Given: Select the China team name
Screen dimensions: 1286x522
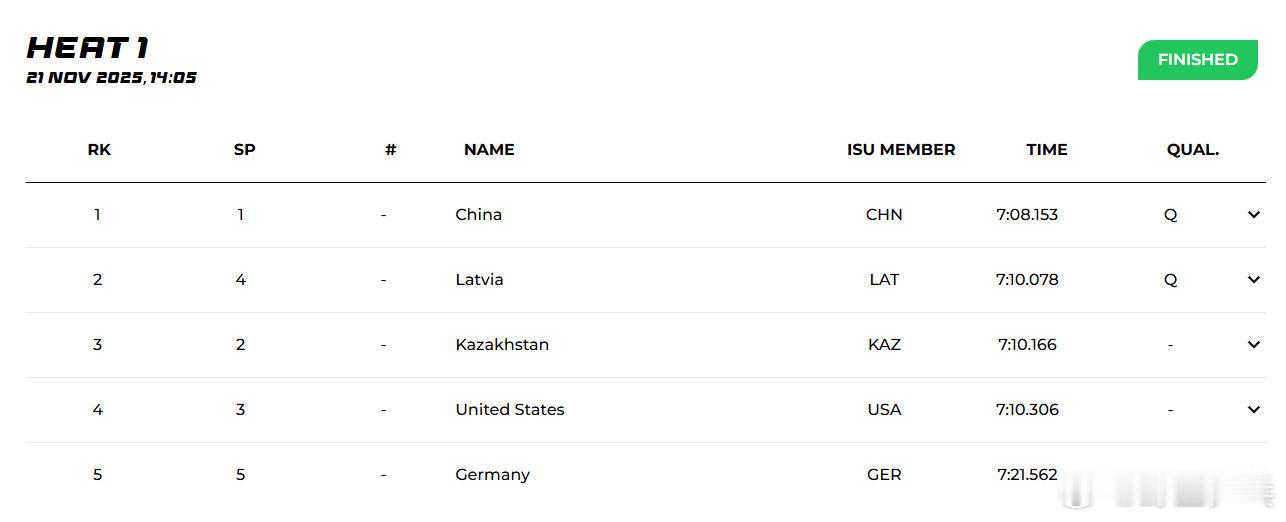Looking at the screenshot, I should (x=478, y=214).
